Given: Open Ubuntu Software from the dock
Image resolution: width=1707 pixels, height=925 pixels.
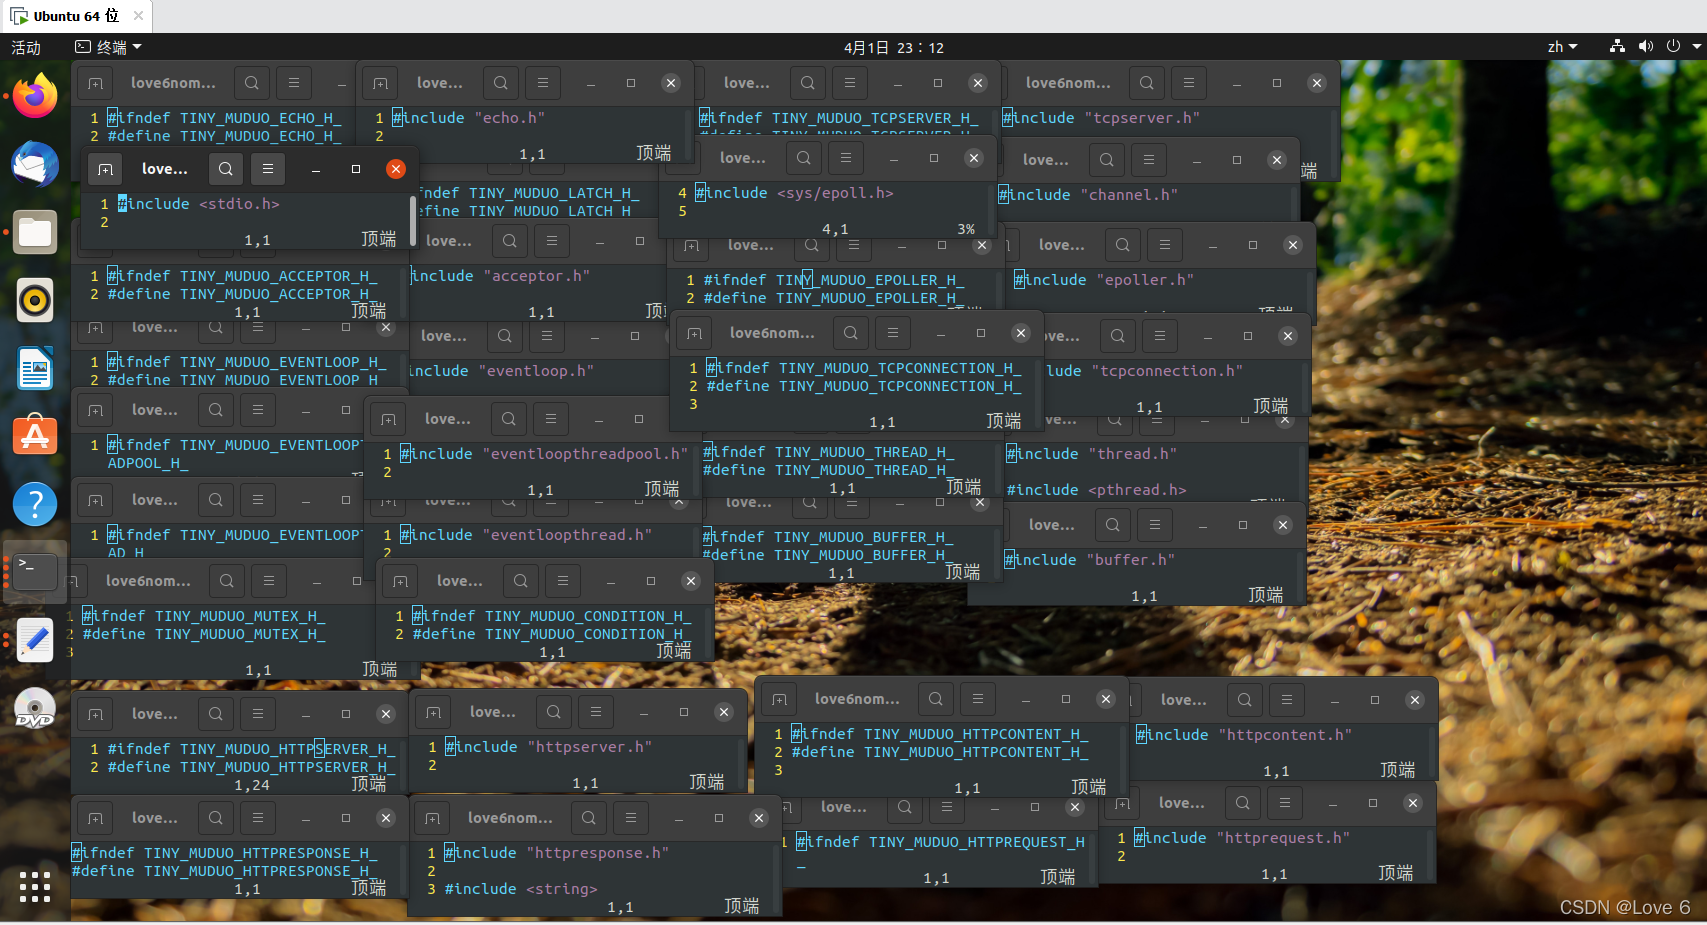Looking at the screenshot, I should click(35, 436).
